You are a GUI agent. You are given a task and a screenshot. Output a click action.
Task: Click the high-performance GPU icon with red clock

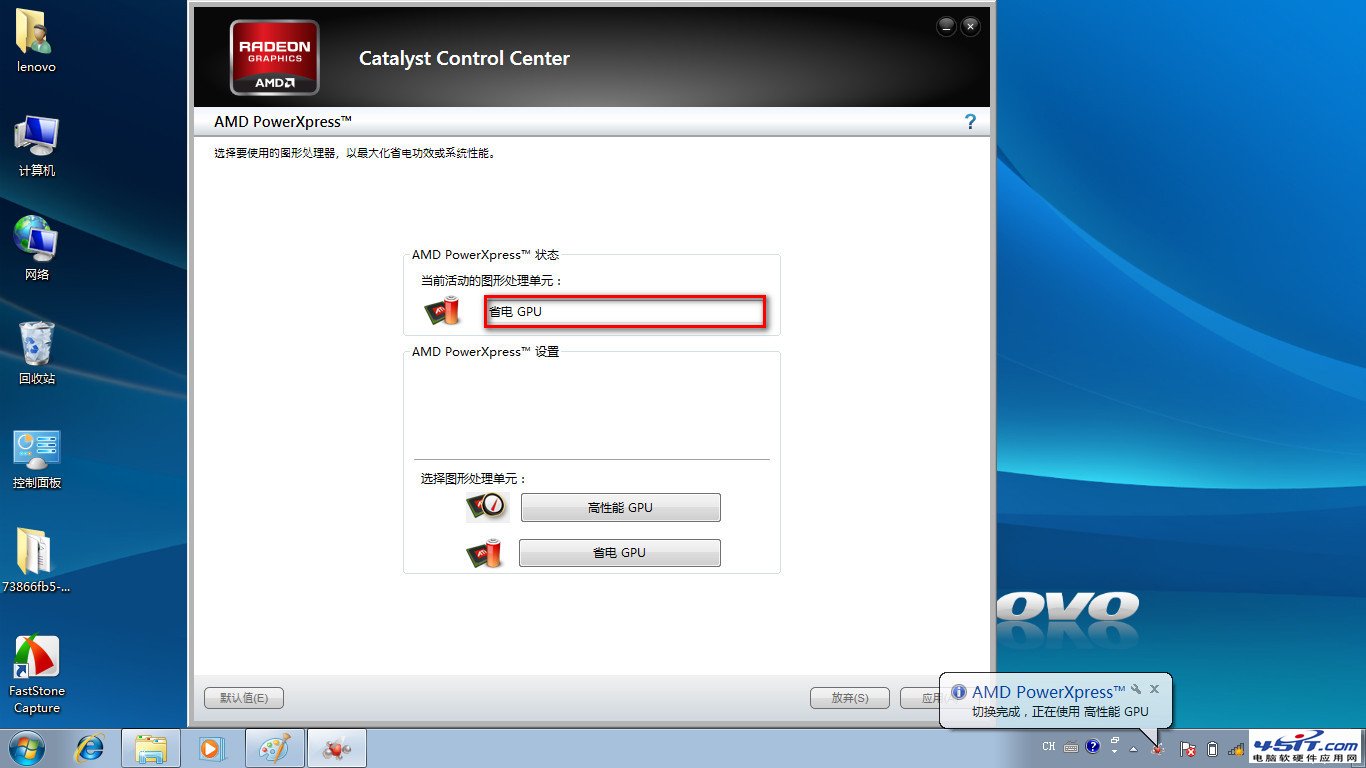tap(487, 507)
